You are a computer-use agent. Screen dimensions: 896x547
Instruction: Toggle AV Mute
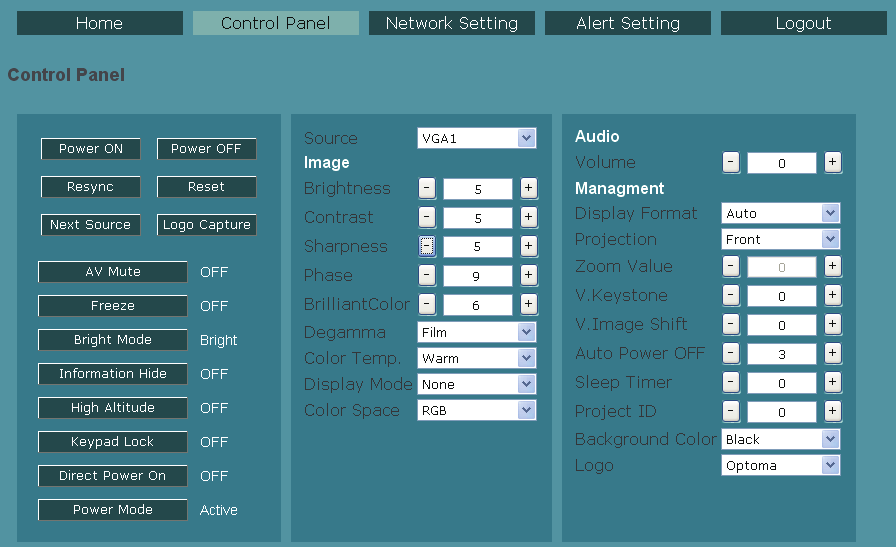click(x=113, y=271)
